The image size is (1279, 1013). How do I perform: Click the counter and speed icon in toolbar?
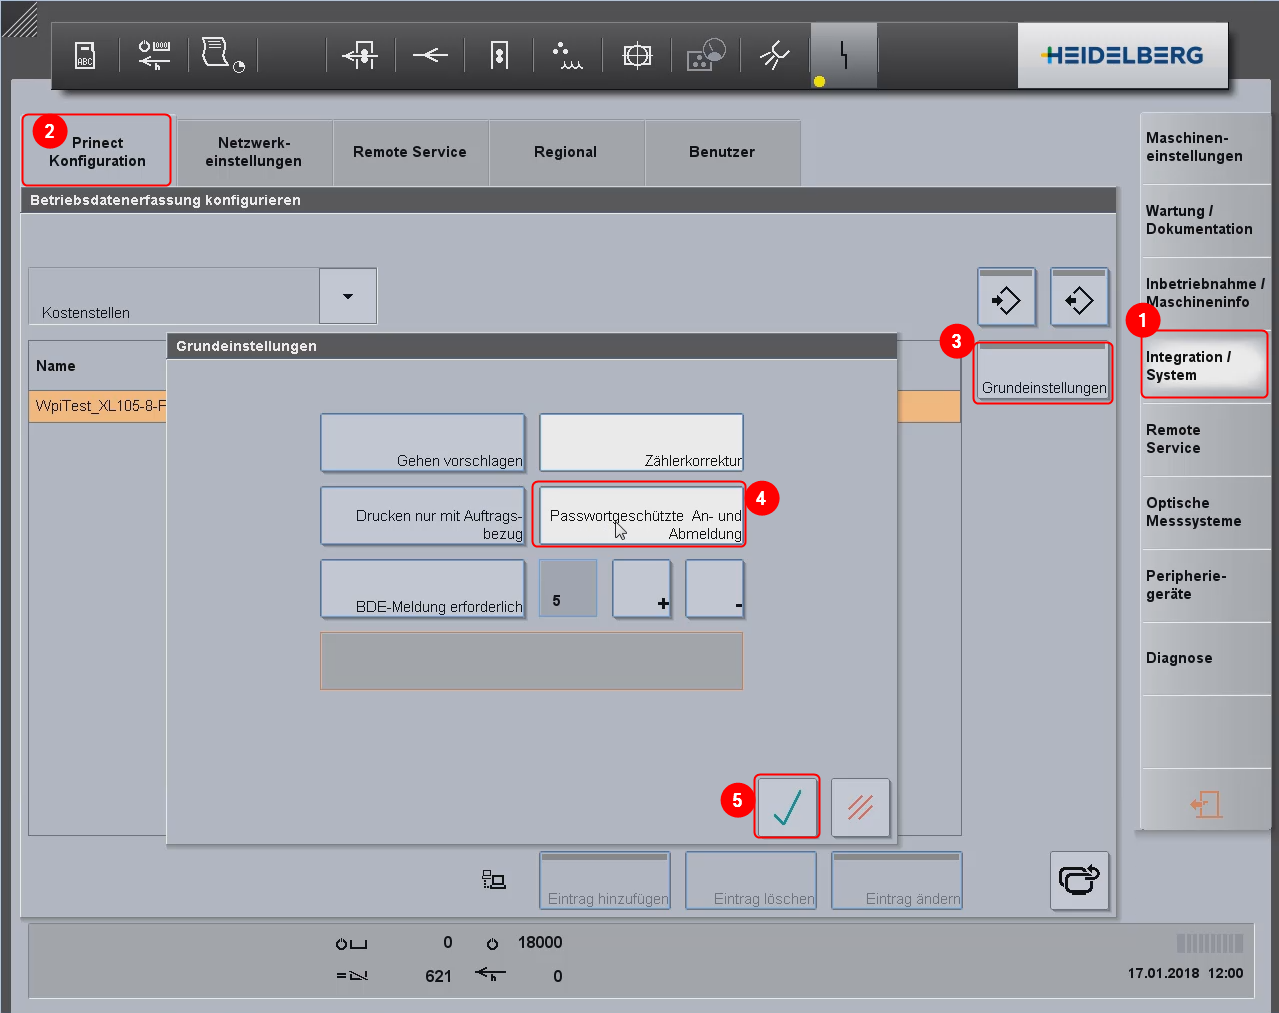154,55
